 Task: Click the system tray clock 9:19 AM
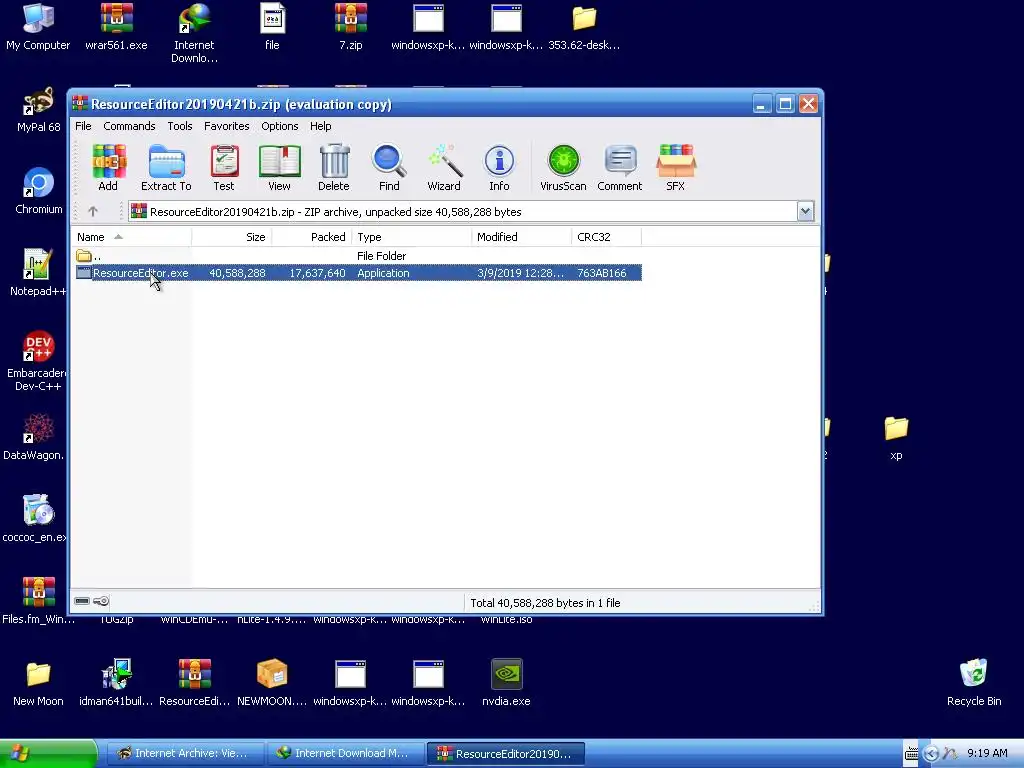point(987,753)
